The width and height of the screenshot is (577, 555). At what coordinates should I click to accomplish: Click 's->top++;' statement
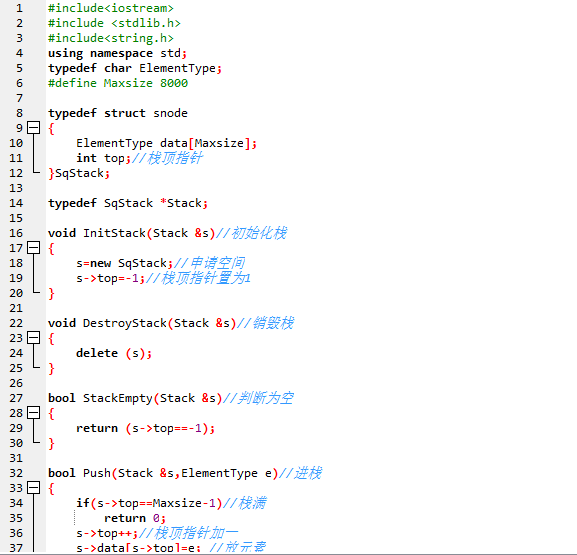tap(107, 533)
